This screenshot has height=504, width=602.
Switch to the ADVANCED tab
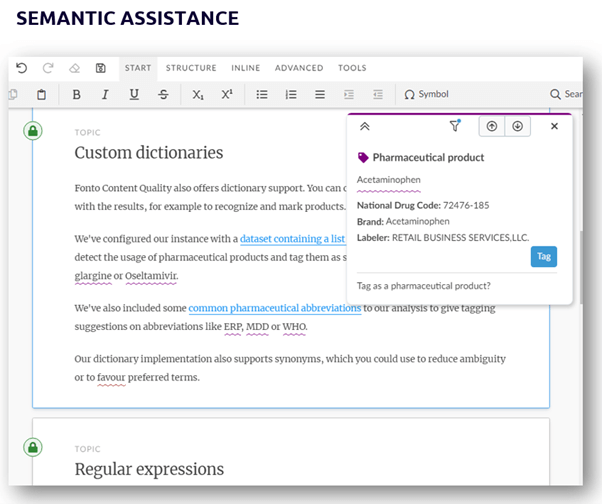[299, 68]
